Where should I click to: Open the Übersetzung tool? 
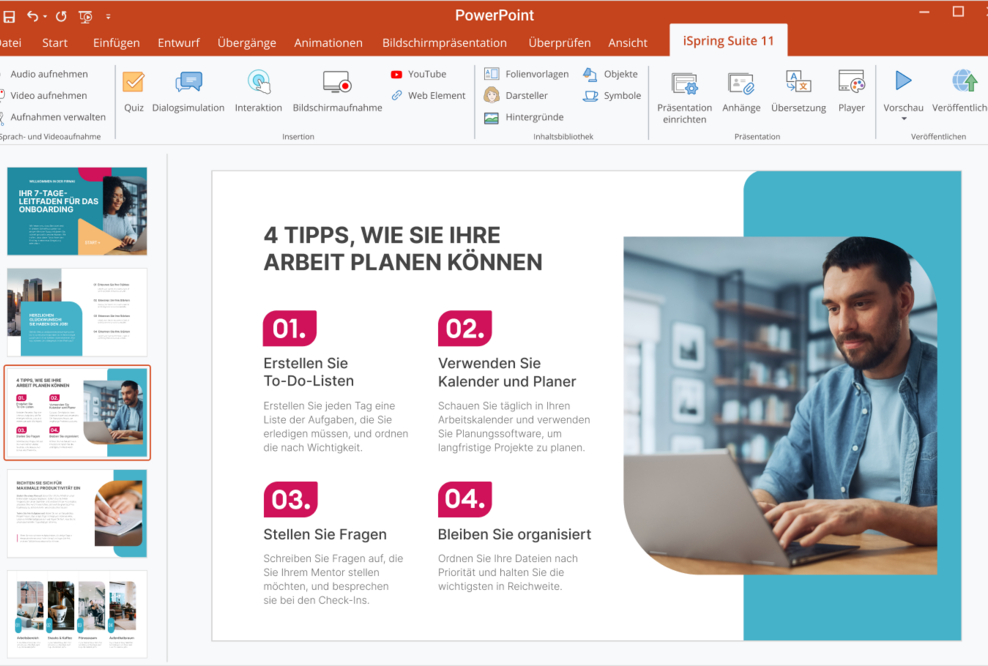tap(798, 89)
